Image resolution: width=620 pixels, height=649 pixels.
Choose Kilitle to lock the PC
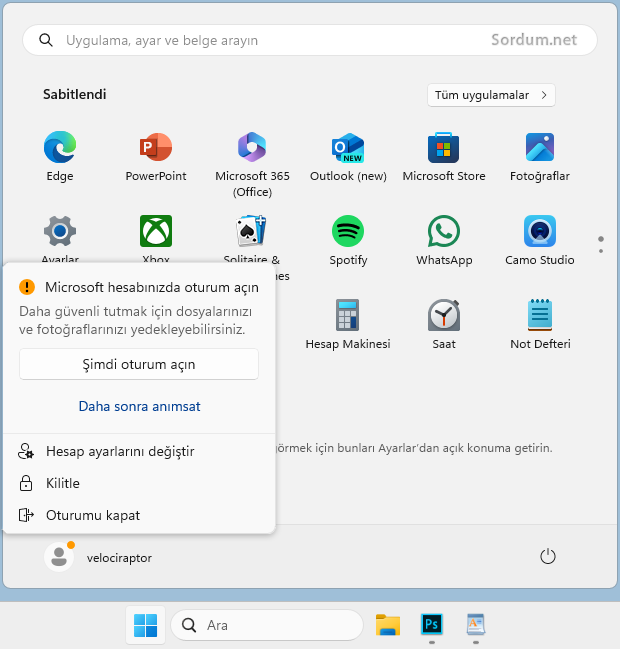[x=139, y=483]
